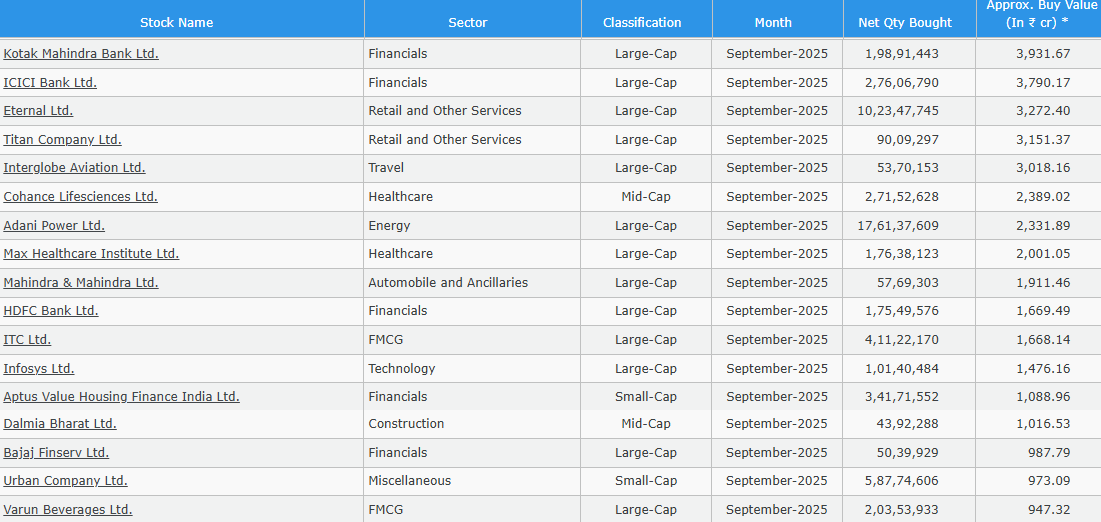Open Urban Company Ltd. stock link

coord(65,481)
